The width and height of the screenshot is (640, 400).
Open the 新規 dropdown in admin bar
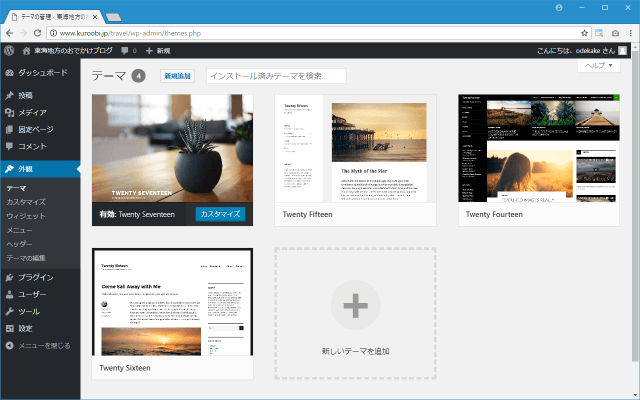pyautogui.click(x=158, y=50)
